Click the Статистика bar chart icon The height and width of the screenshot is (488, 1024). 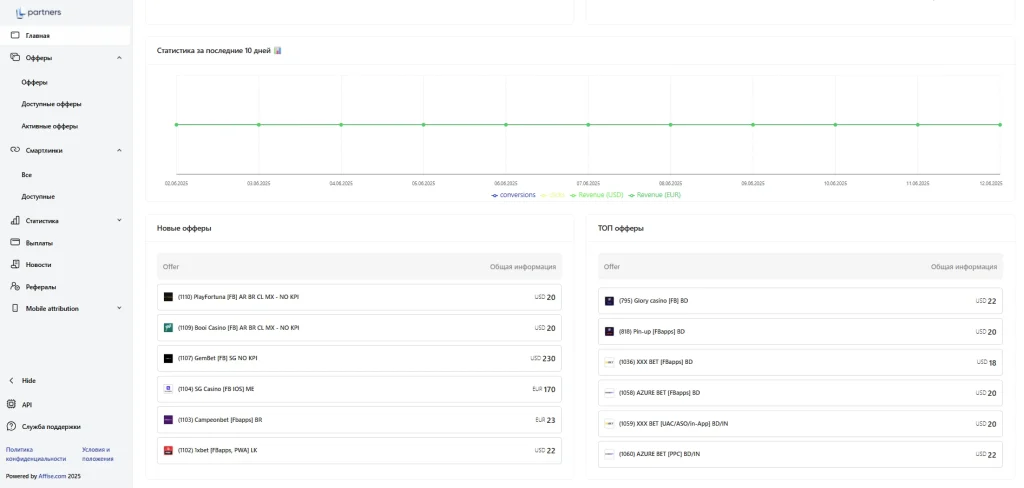[x=15, y=221]
